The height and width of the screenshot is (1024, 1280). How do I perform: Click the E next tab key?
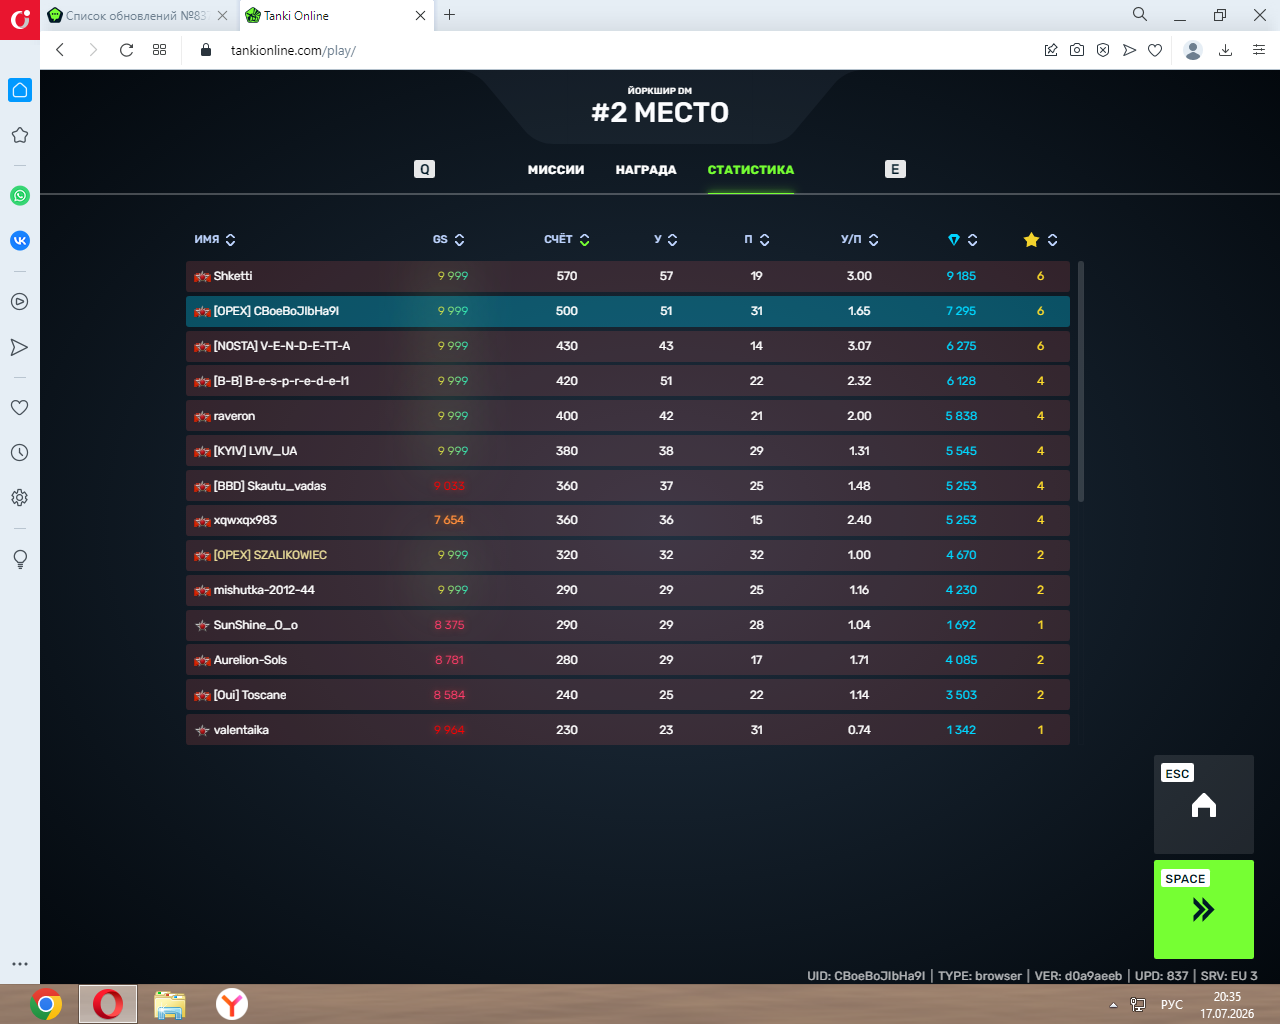point(895,169)
